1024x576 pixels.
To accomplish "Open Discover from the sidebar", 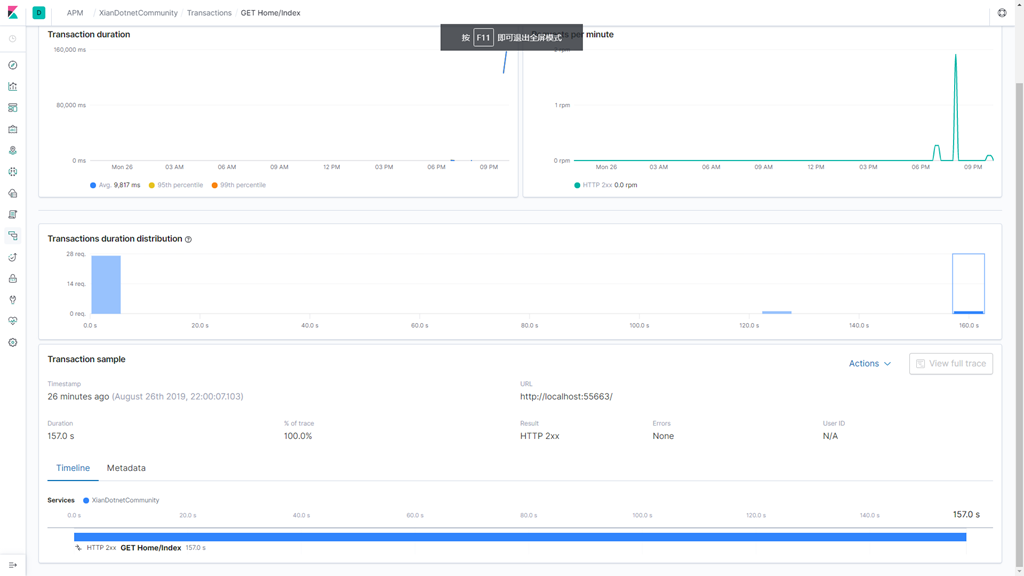I will (12, 65).
